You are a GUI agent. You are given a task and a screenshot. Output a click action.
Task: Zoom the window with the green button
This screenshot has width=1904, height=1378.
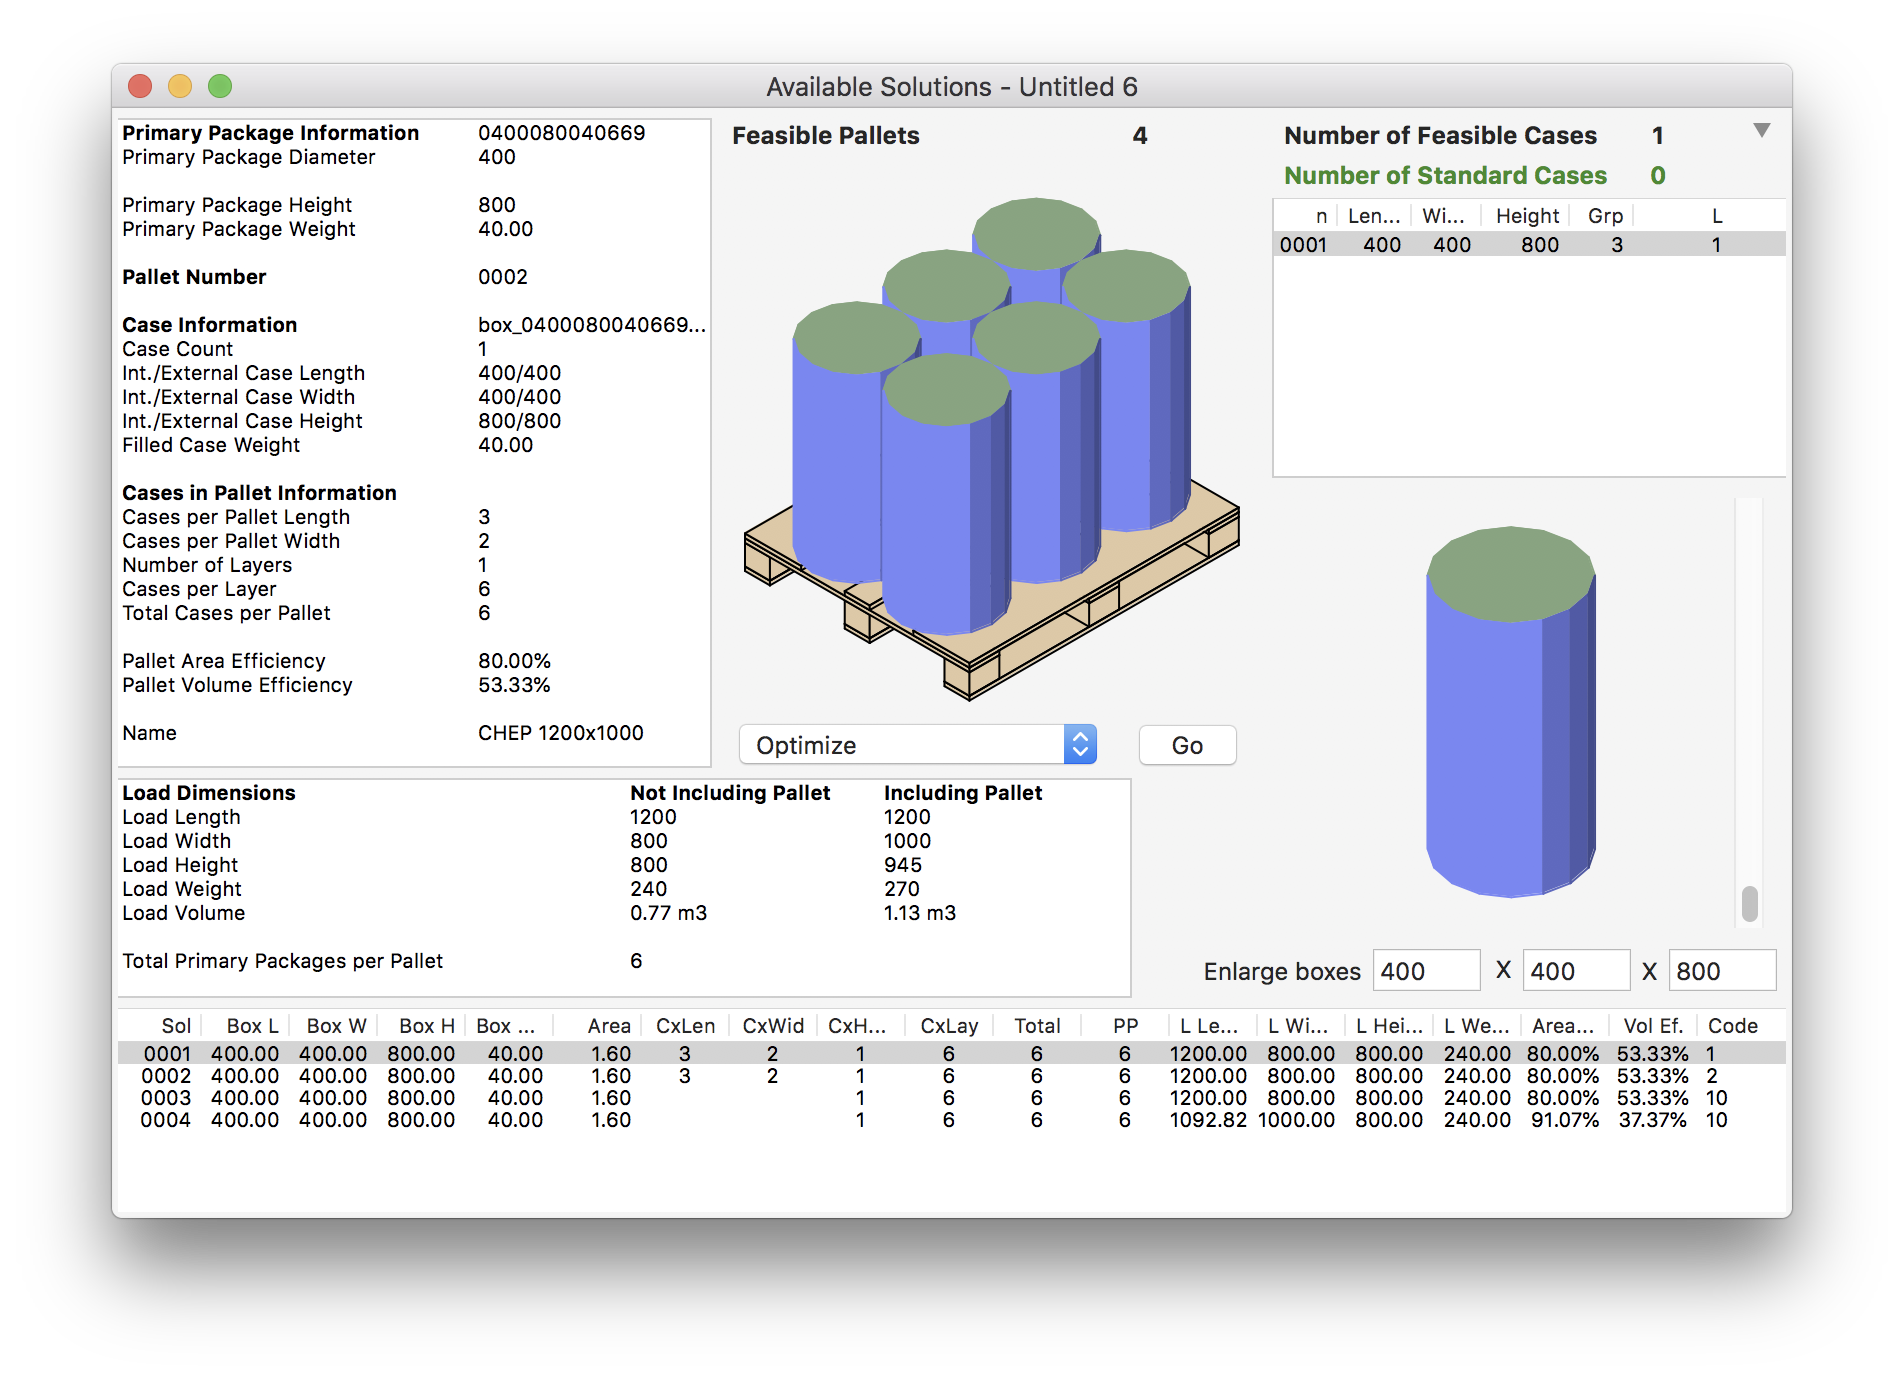coord(220,86)
